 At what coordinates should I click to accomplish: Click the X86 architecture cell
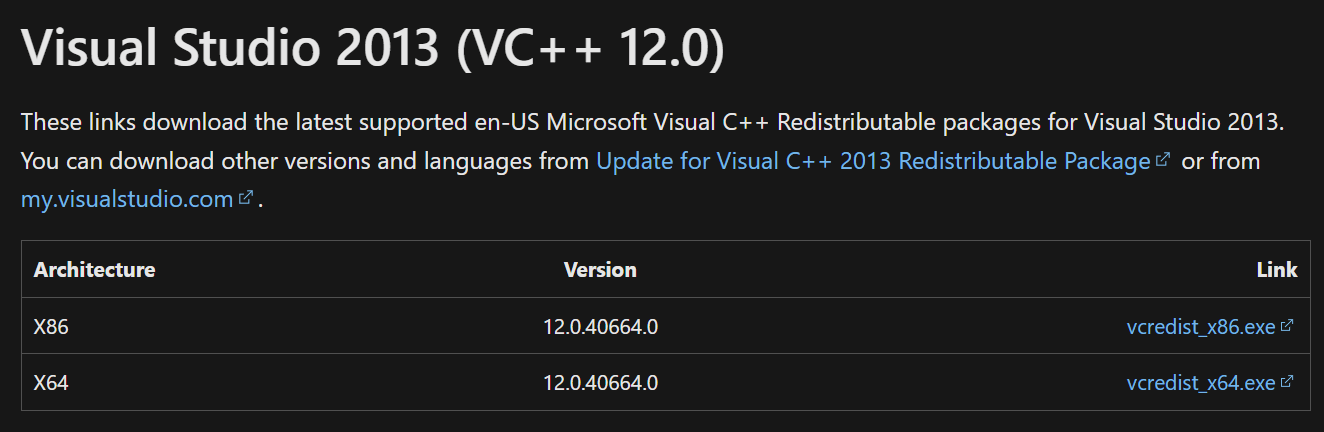point(51,326)
